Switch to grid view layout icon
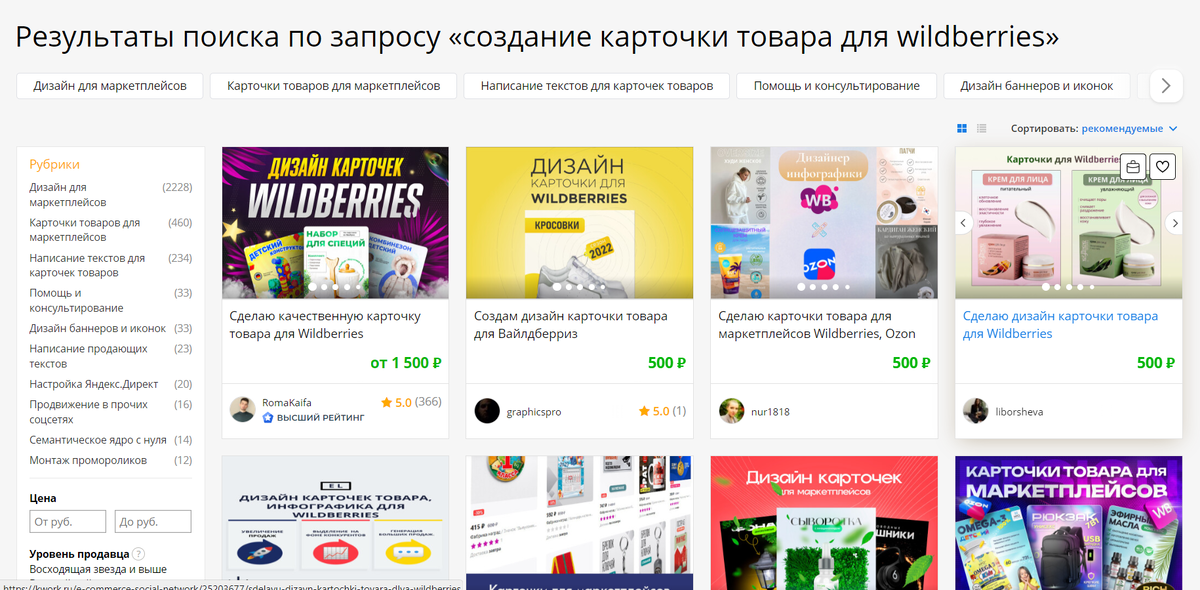Image resolution: width=1200 pixels, height=590 pixels. coord(962,129)
